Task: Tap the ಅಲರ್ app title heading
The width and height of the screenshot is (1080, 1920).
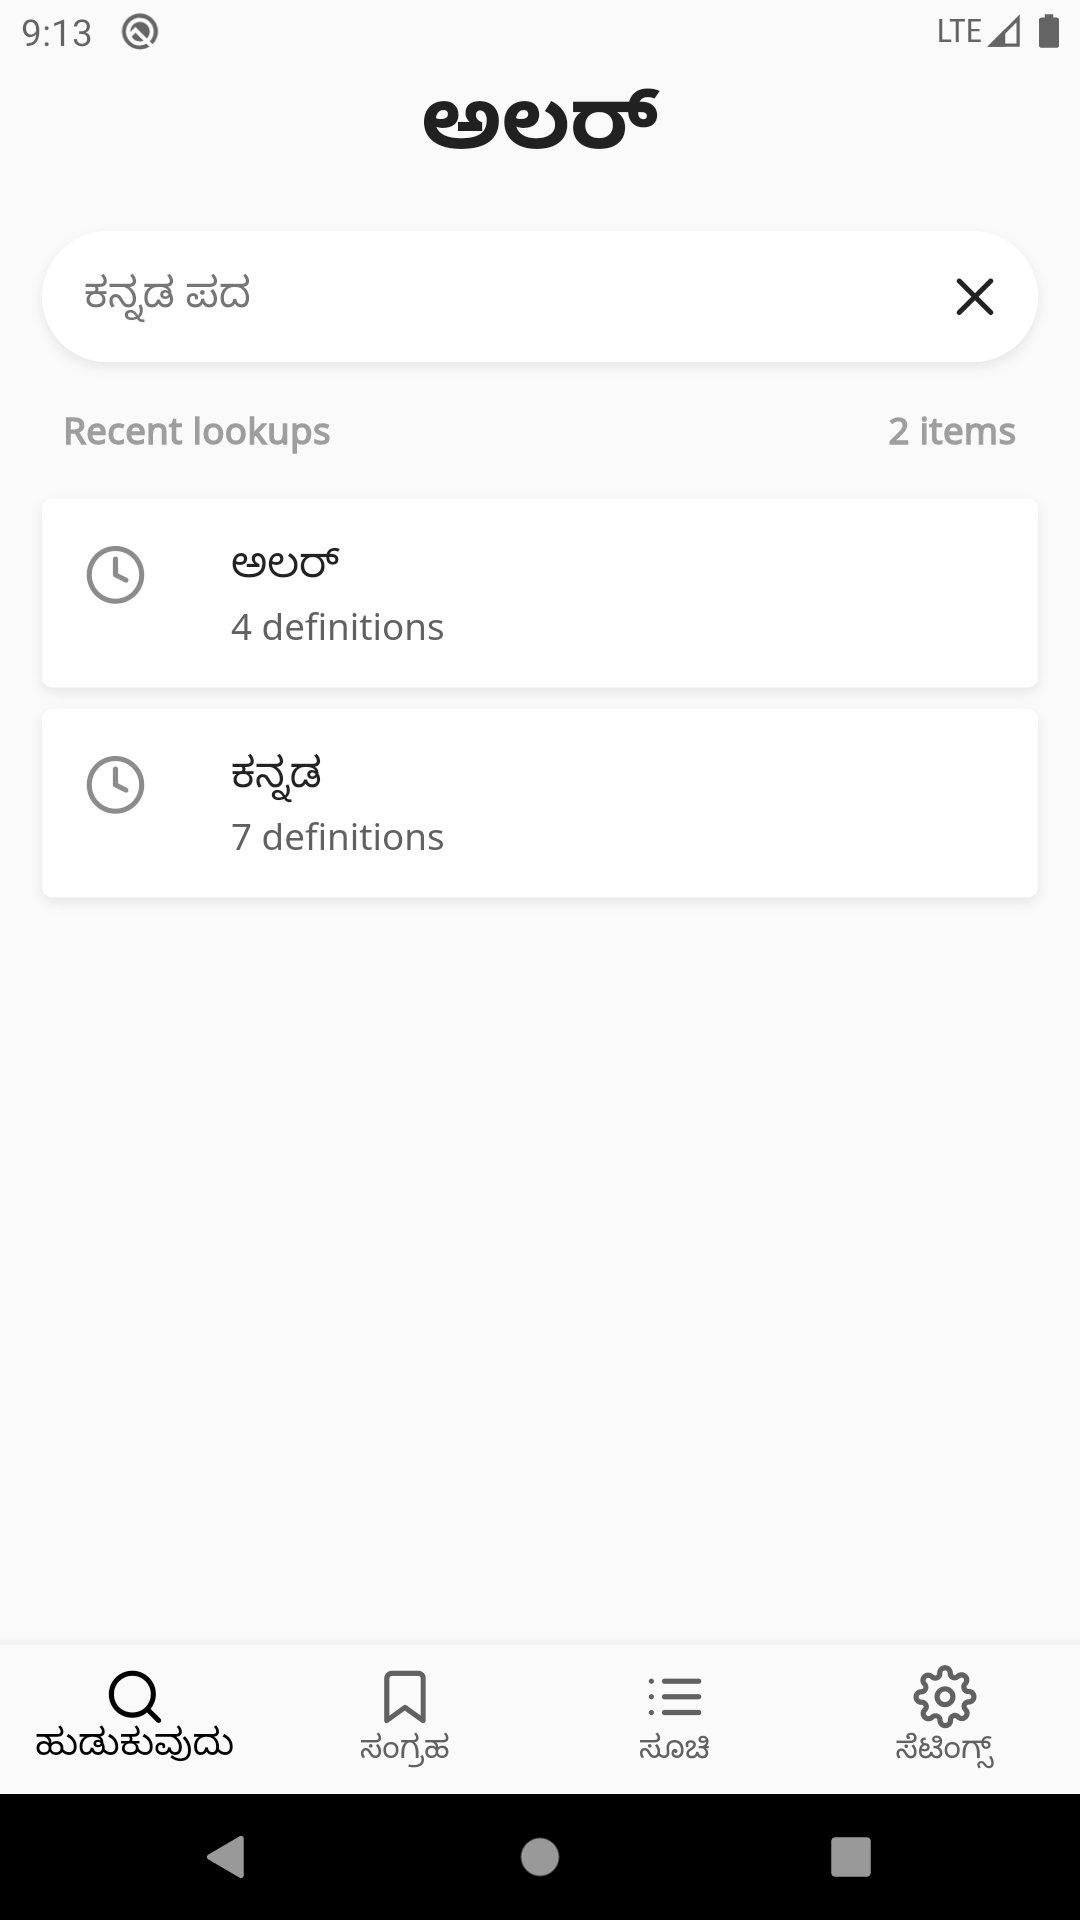Action: tap(540, 122)
